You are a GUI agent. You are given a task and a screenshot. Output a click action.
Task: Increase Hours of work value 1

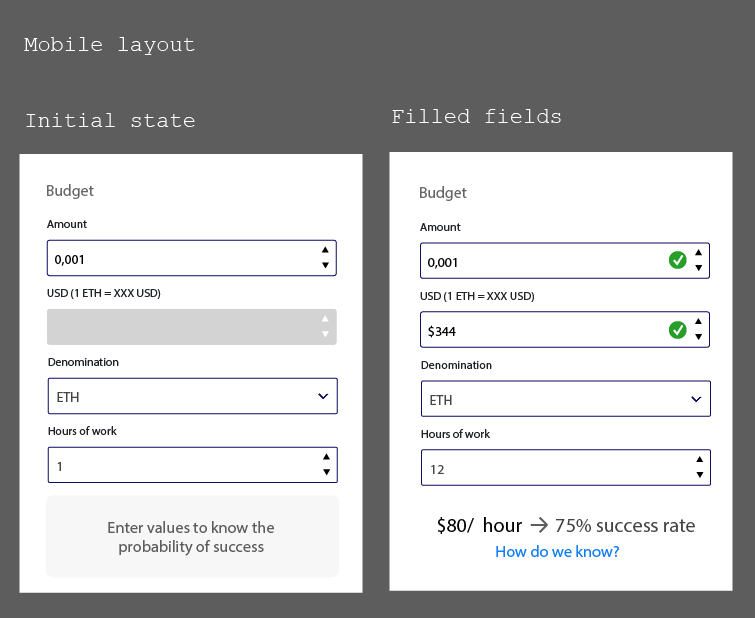point(325,458)
